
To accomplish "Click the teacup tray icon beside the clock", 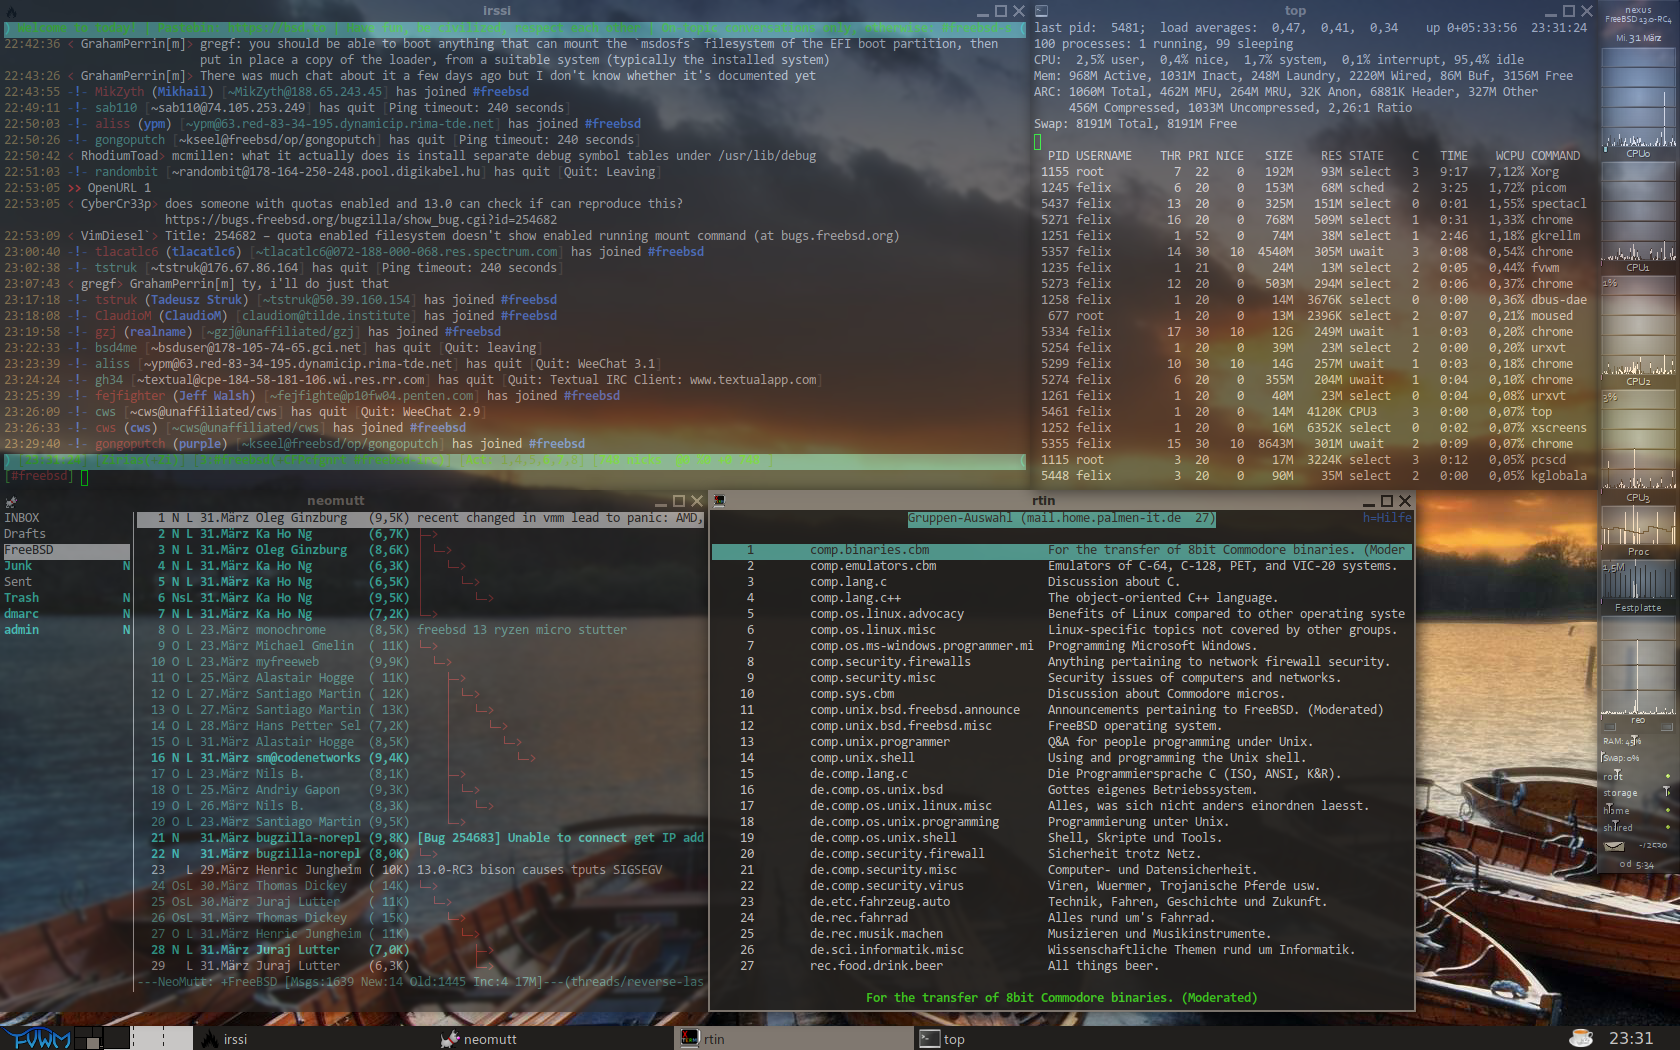I will (1581, 1038).
